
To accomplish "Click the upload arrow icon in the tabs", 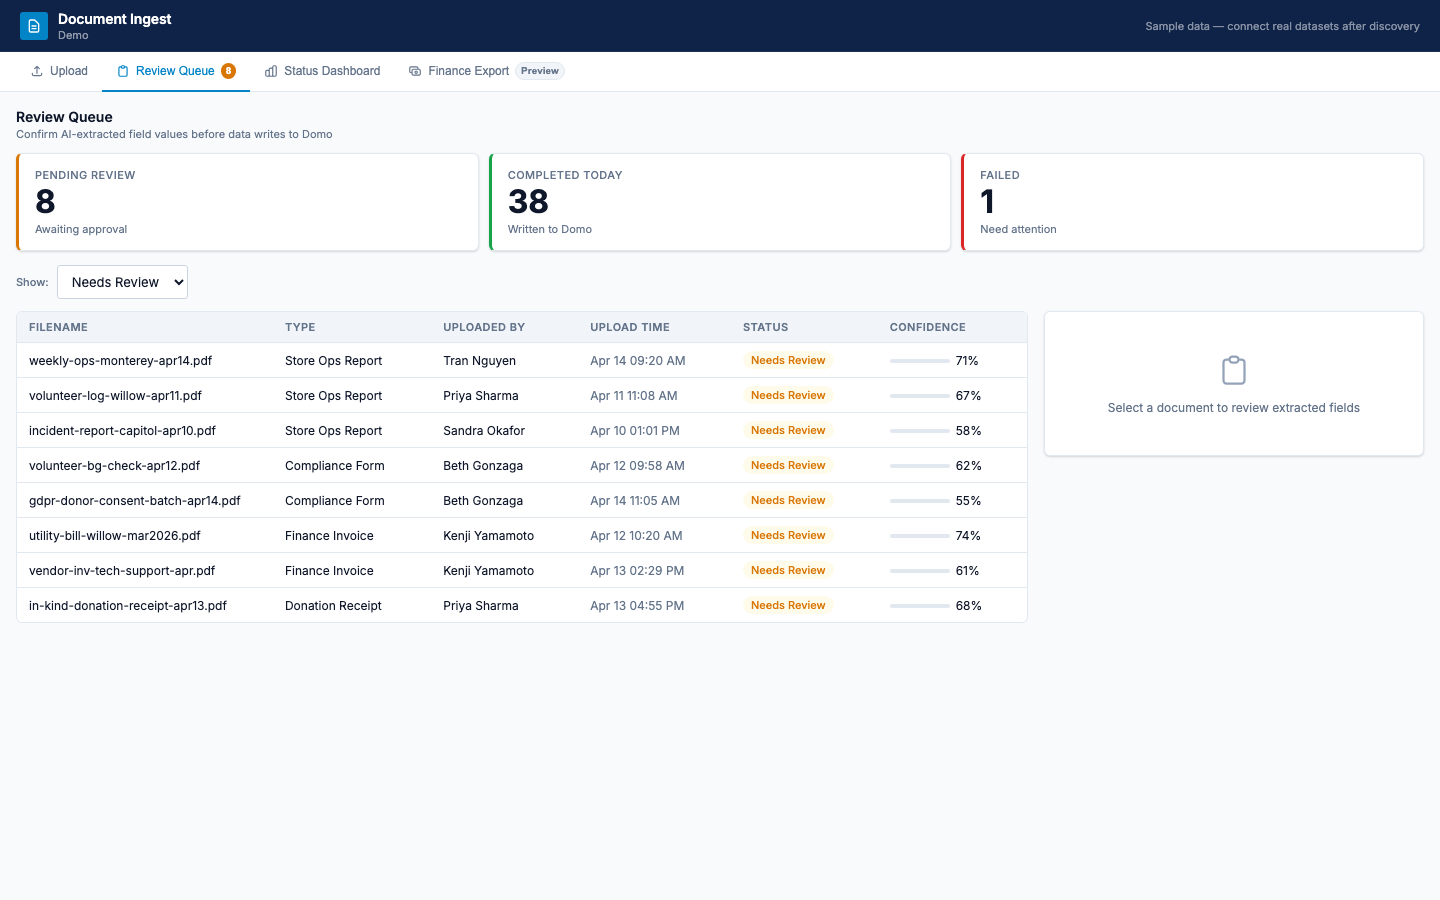I will click(37, 71).
